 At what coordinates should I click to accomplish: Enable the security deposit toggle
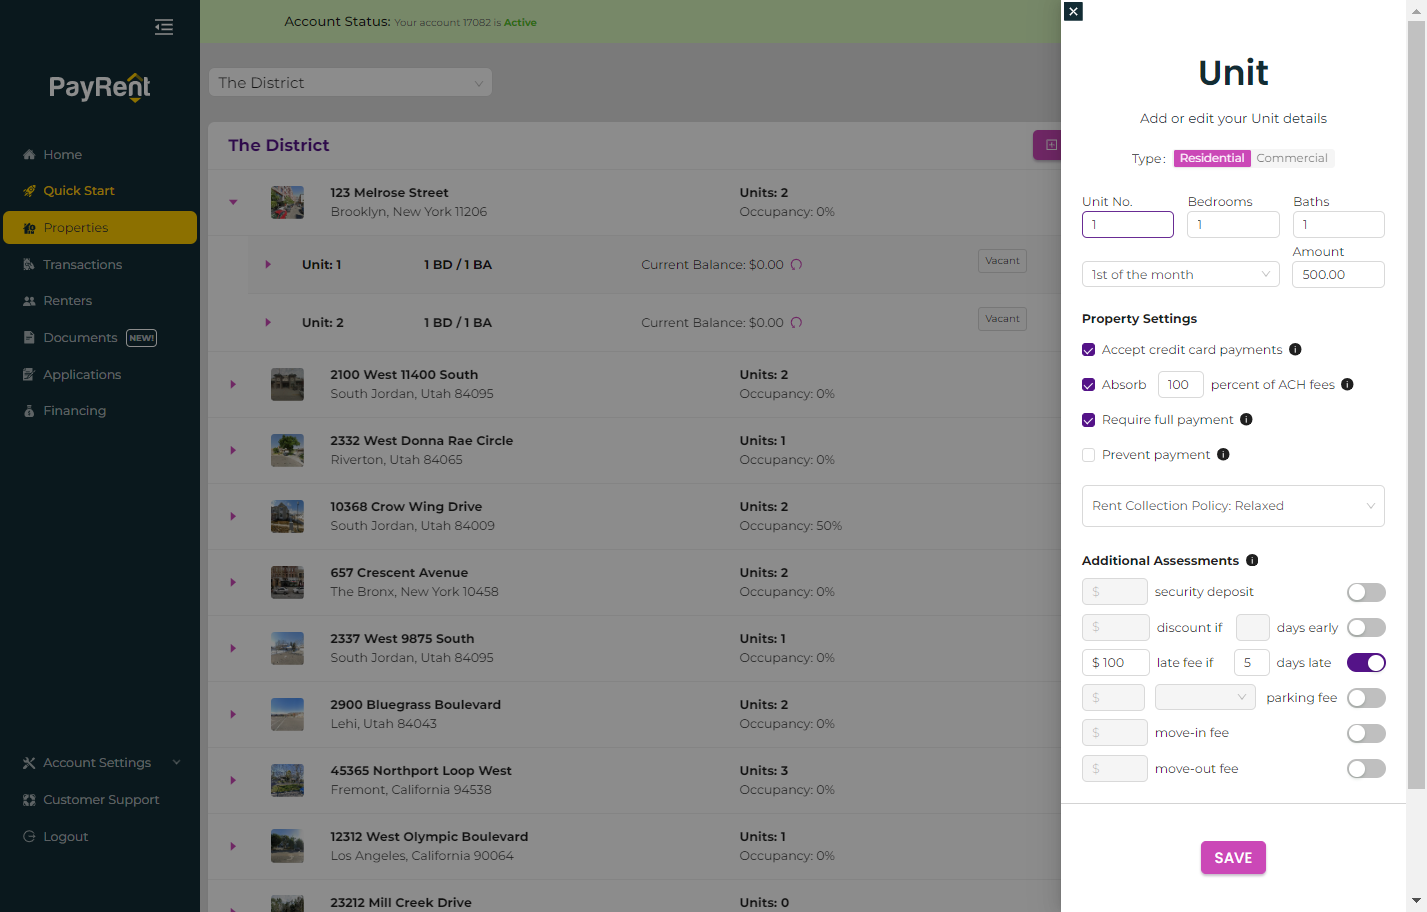pos(1366,593)
